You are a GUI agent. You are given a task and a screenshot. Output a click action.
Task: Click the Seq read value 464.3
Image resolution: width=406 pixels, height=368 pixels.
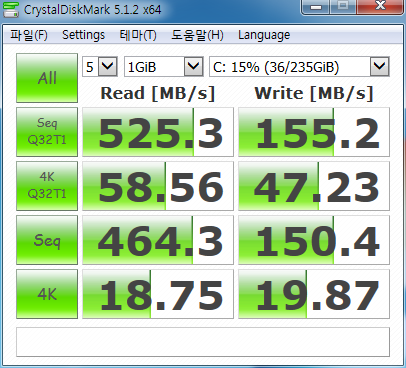point(158,240)
